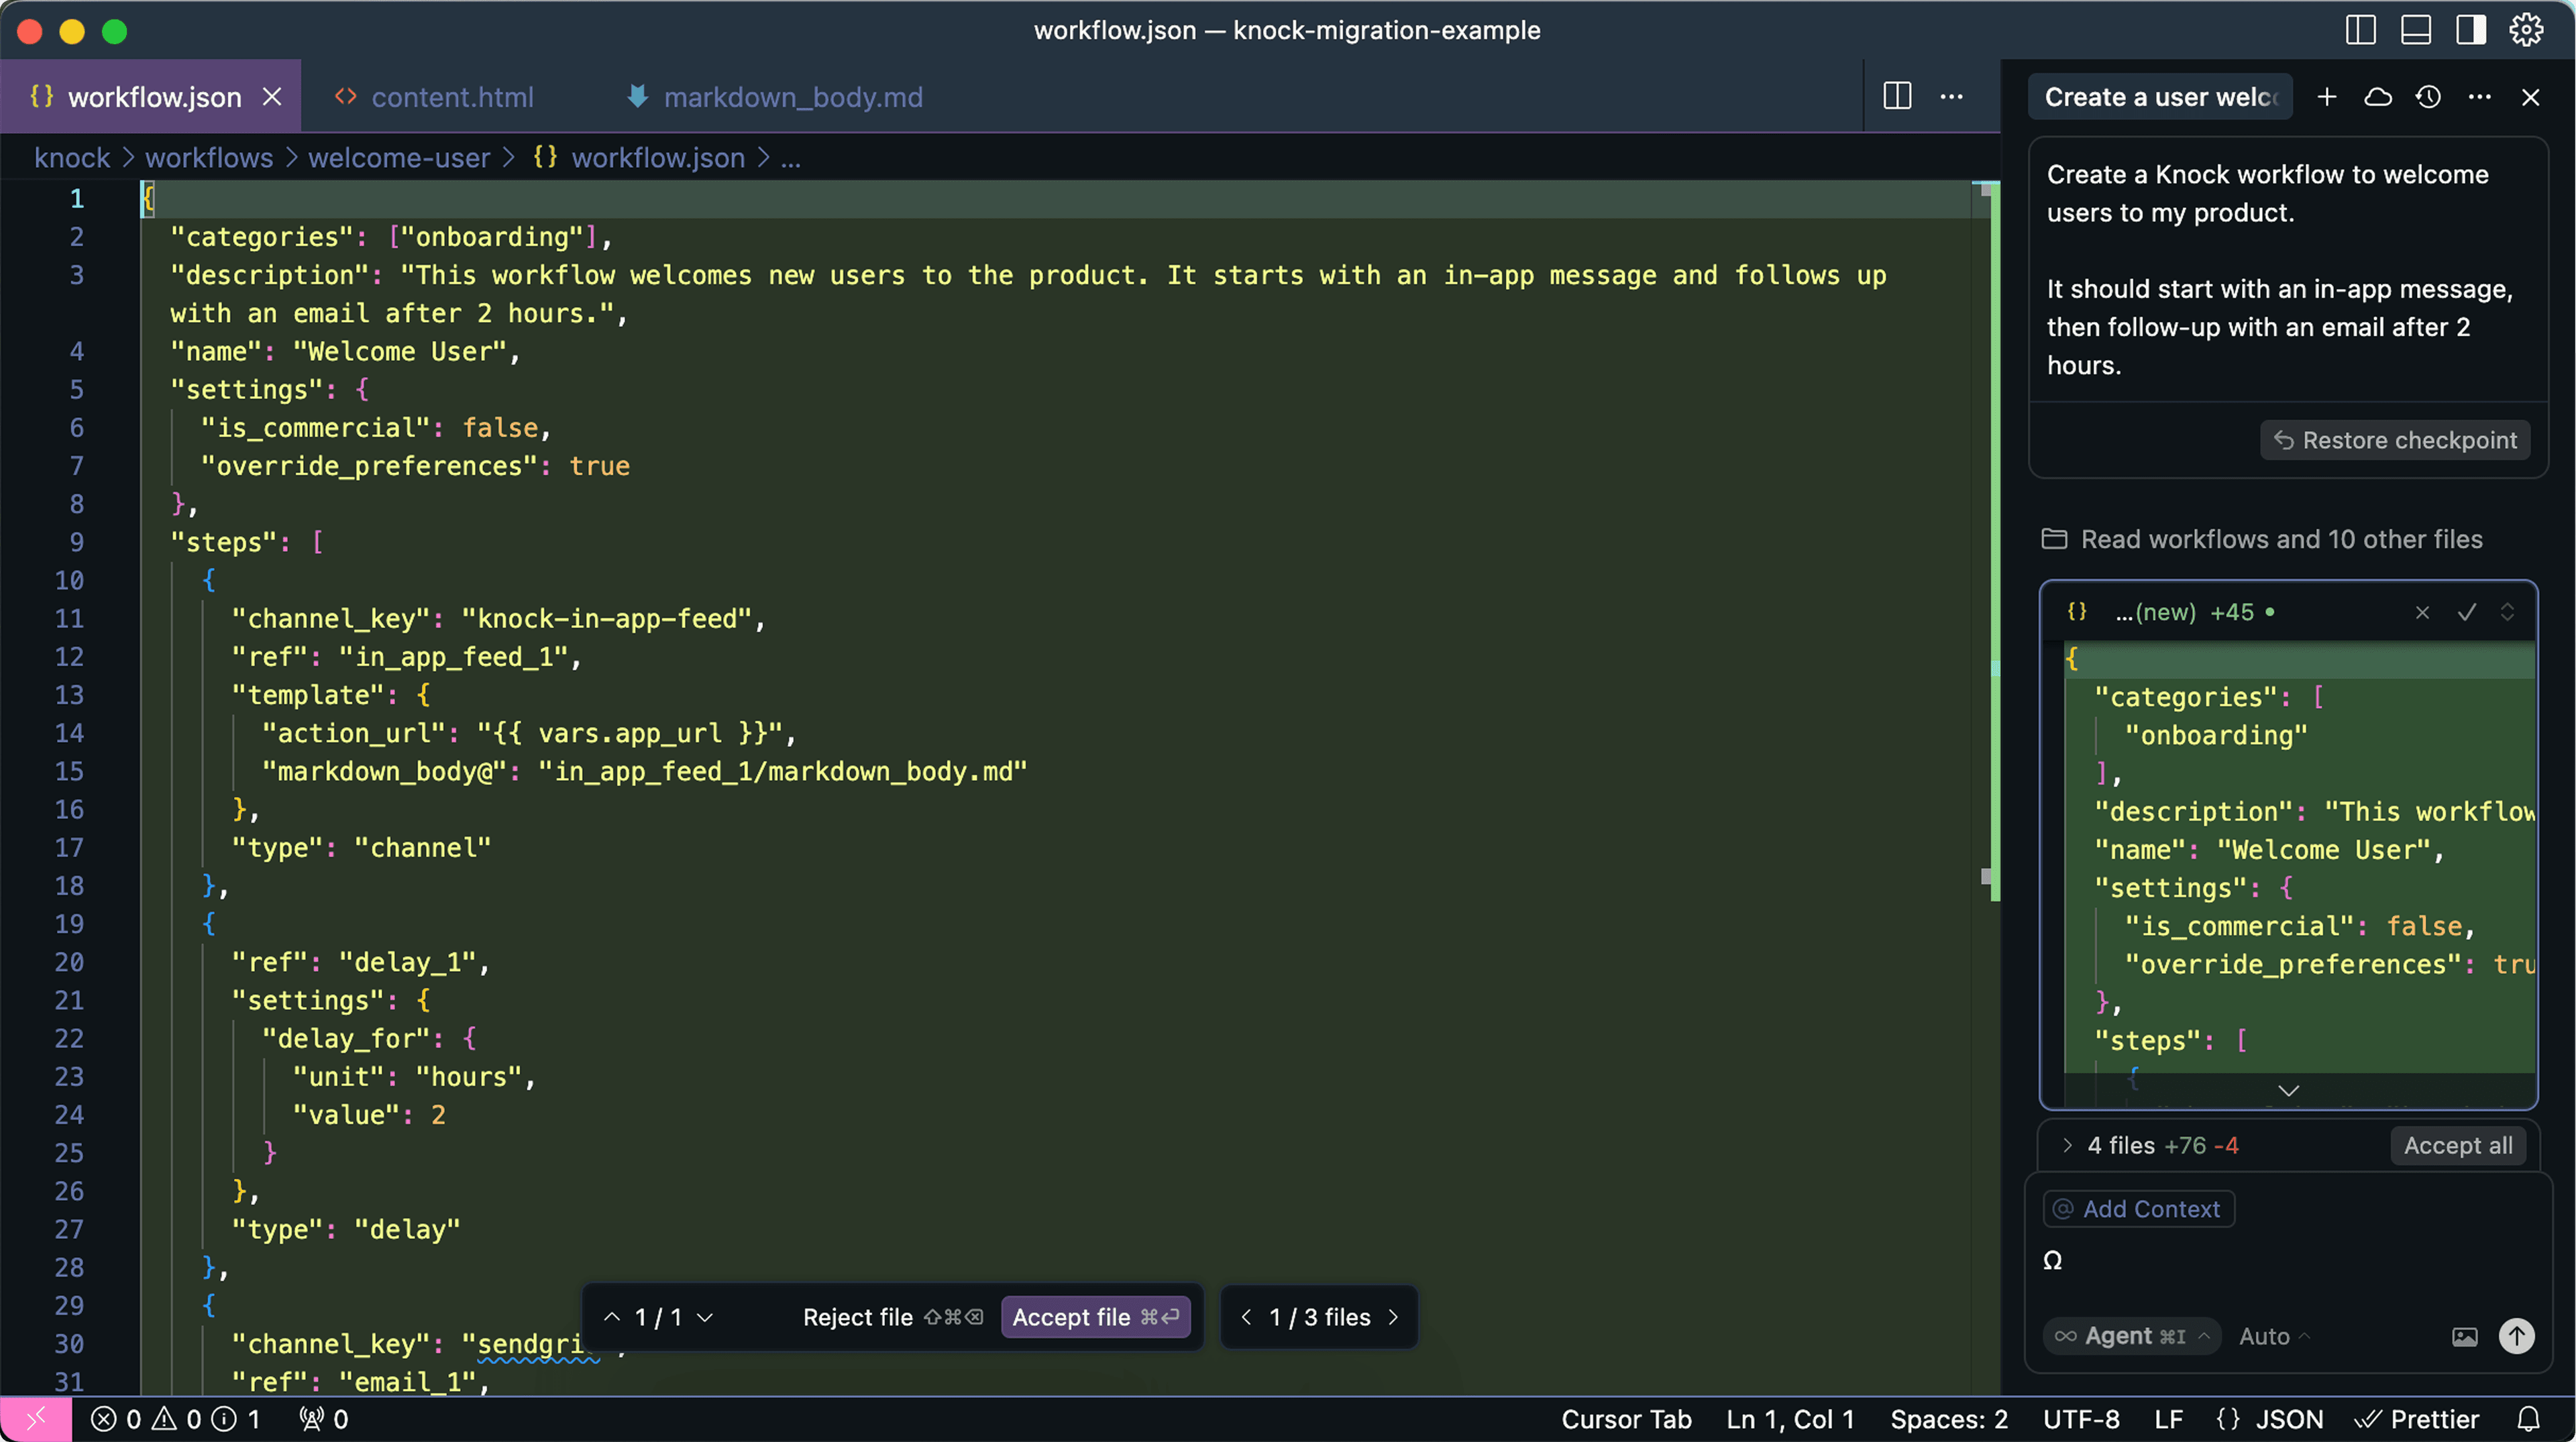
Task: Toggle the primary sidebar layout icon
Action: [2360, 30]
